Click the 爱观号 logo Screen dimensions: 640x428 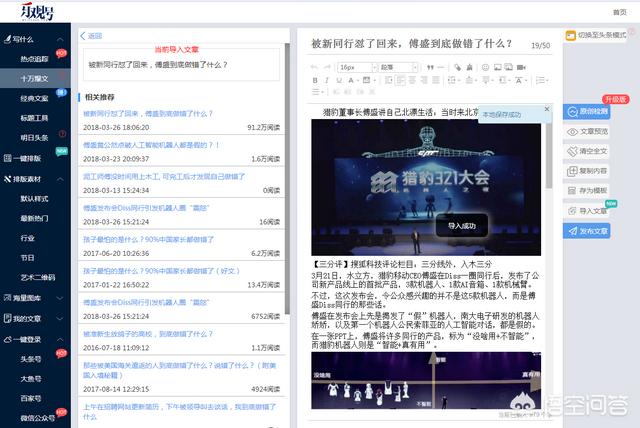click(37, 11)
